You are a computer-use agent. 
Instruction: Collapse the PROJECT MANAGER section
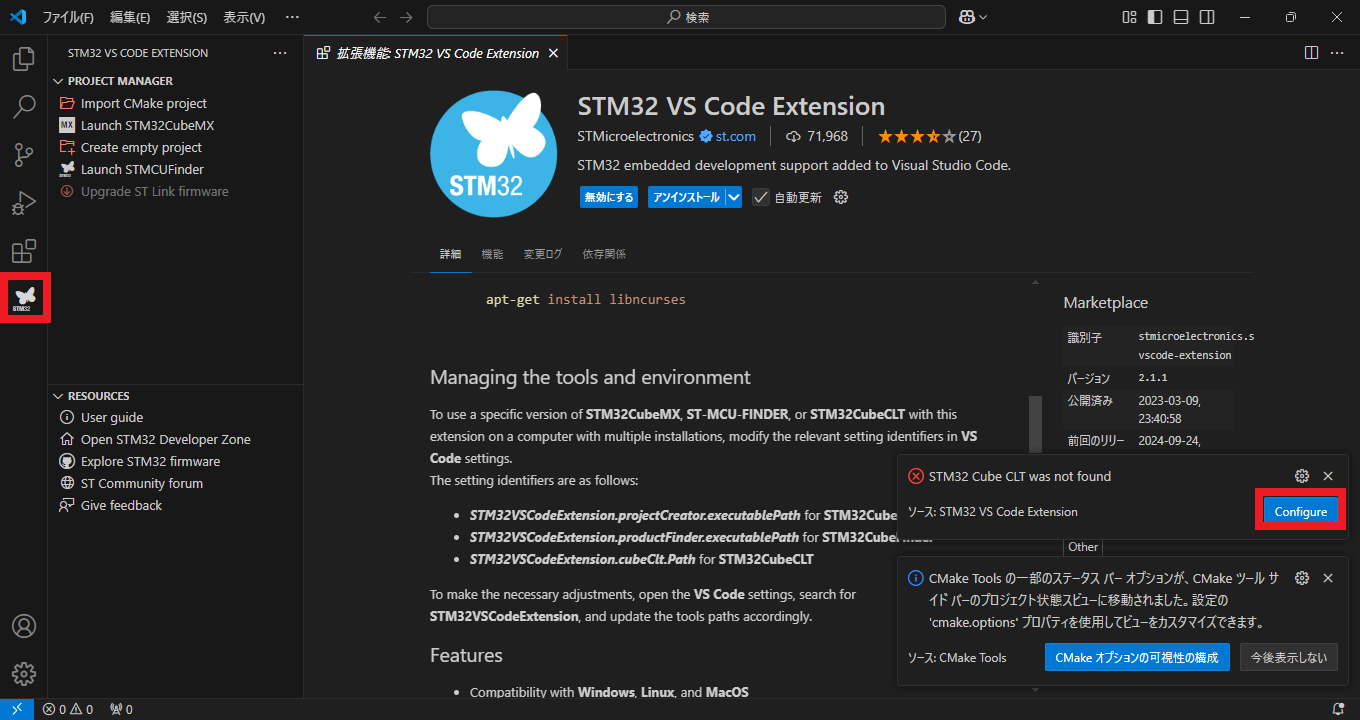(58, 80)
